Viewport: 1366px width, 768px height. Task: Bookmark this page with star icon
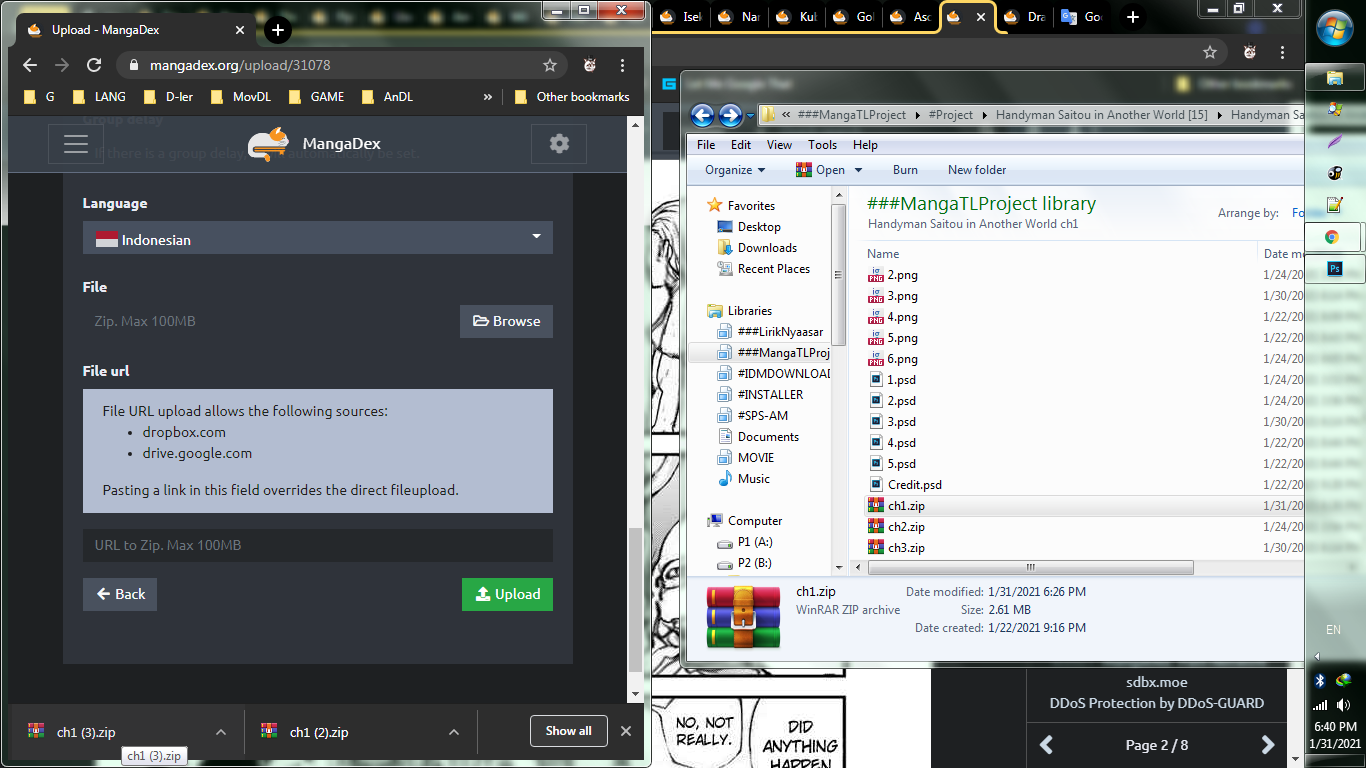pyautogui.click(x=549, y=65)
